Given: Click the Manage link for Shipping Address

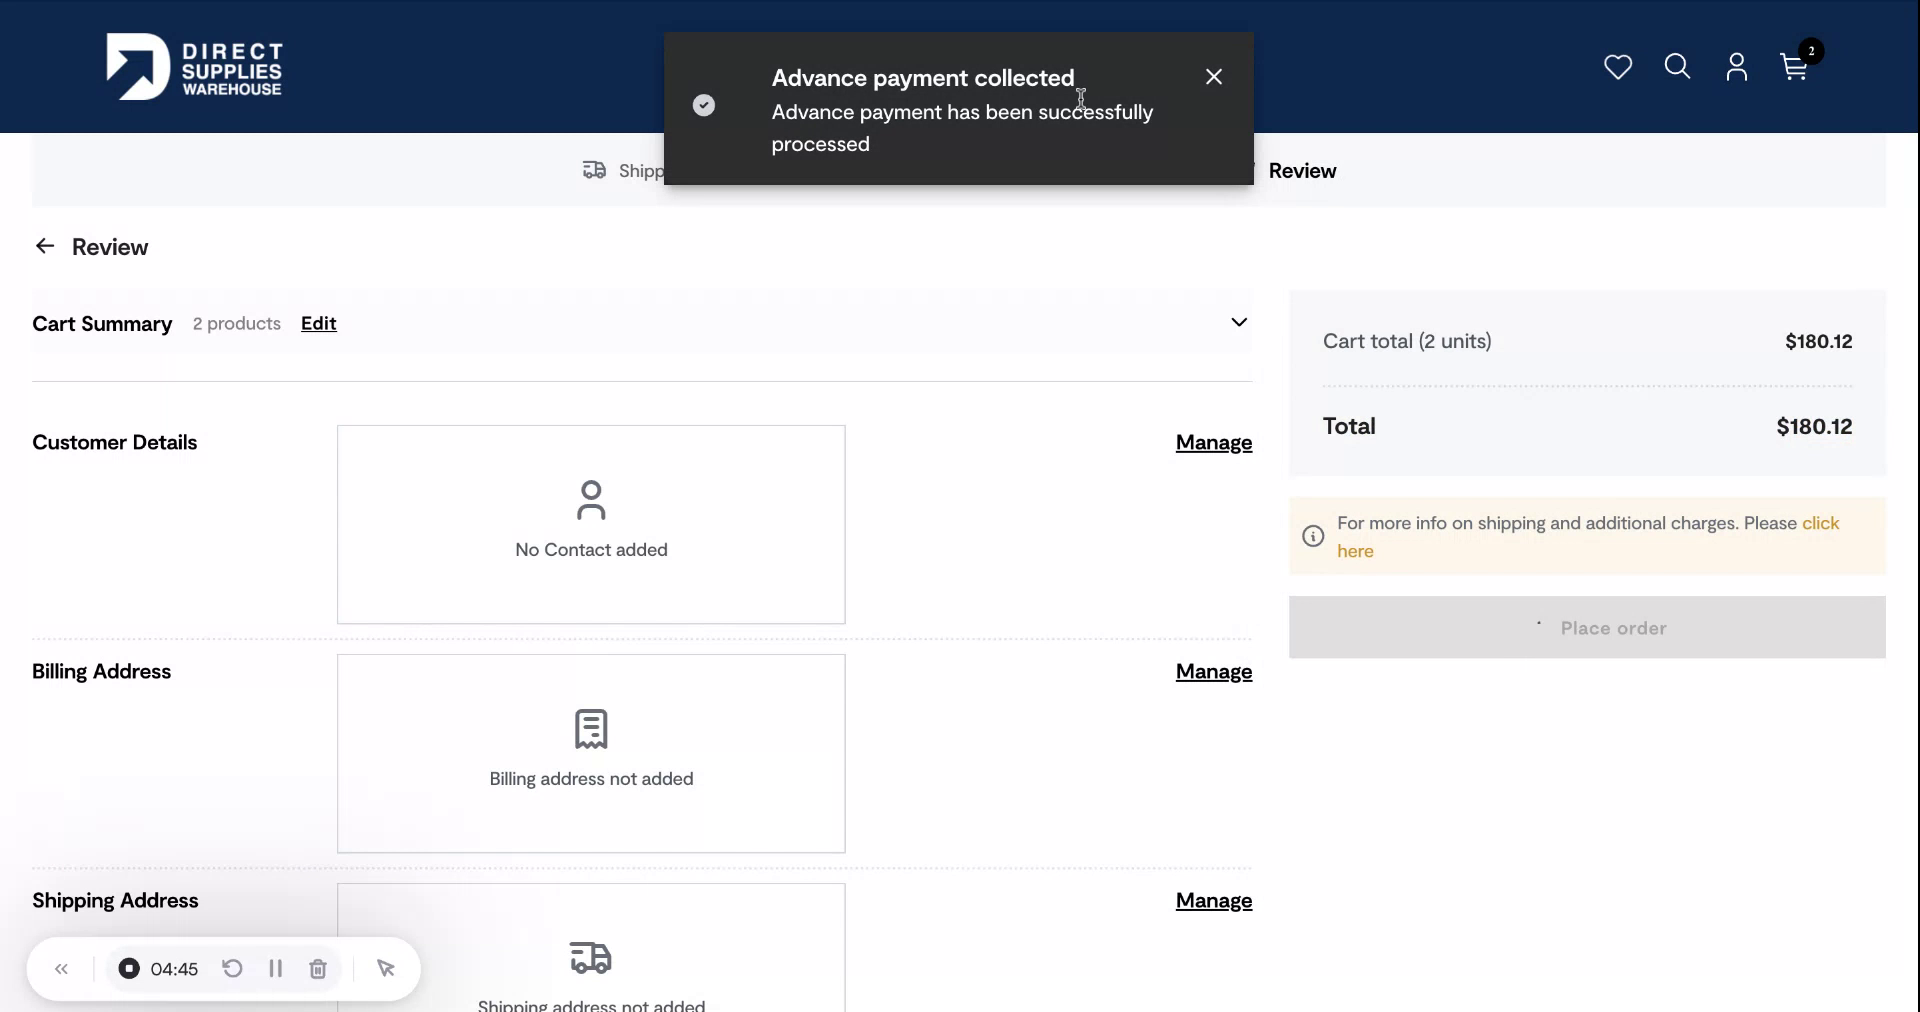Looking at the screenshot, I should 1213,901.
